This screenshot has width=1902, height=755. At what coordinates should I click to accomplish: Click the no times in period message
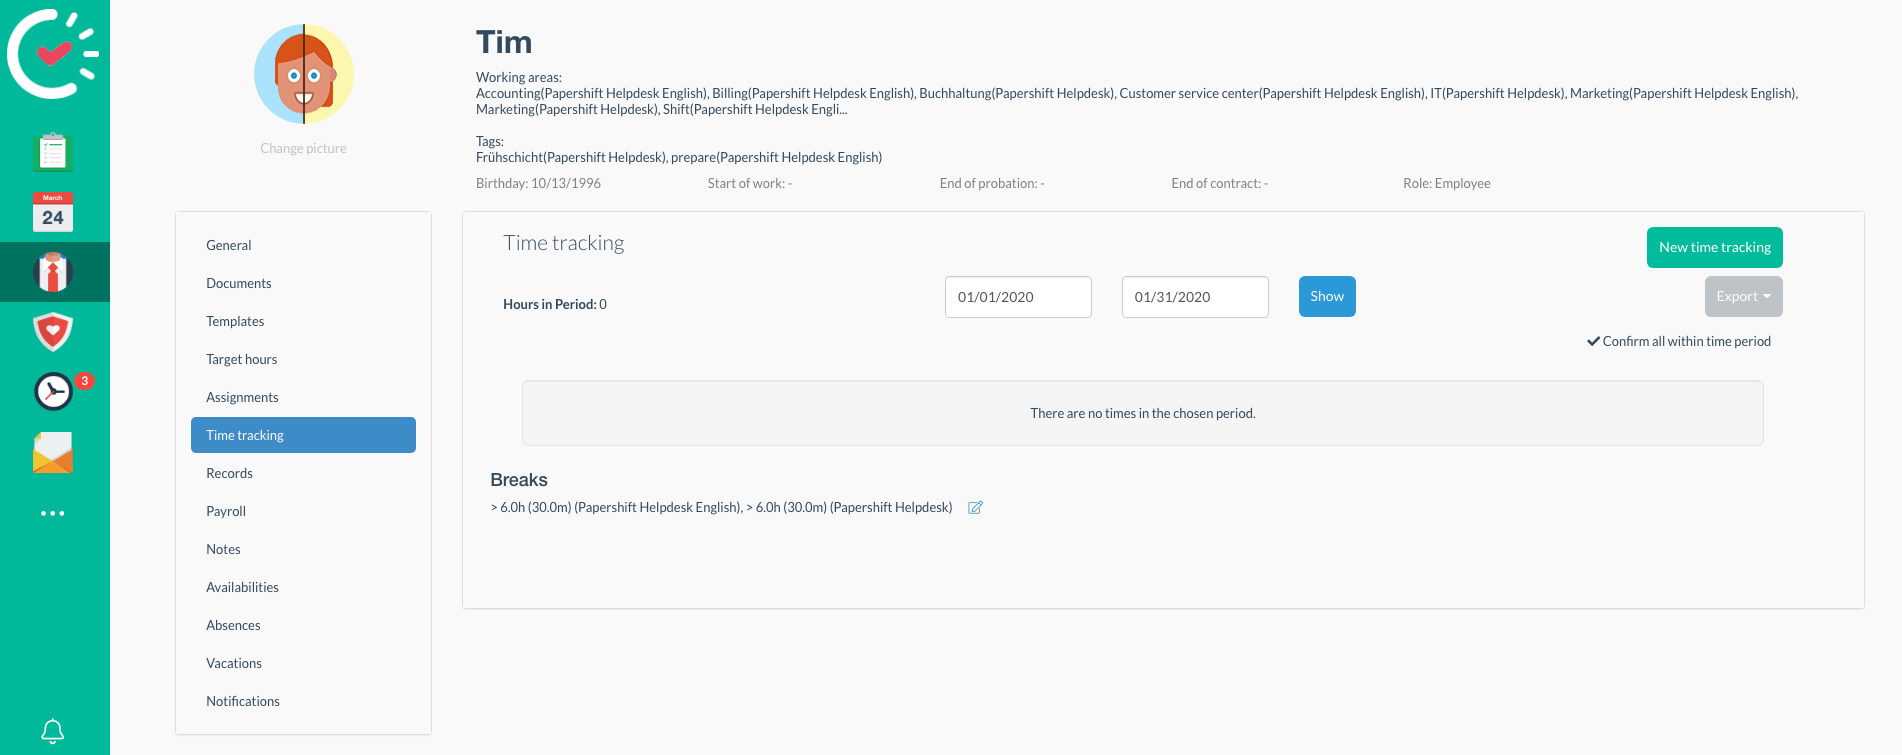click(x=1143, y=413)
